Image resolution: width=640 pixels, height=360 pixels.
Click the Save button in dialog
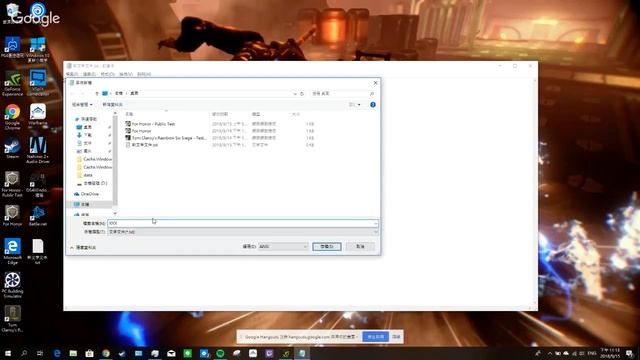[x=327, y=247]
